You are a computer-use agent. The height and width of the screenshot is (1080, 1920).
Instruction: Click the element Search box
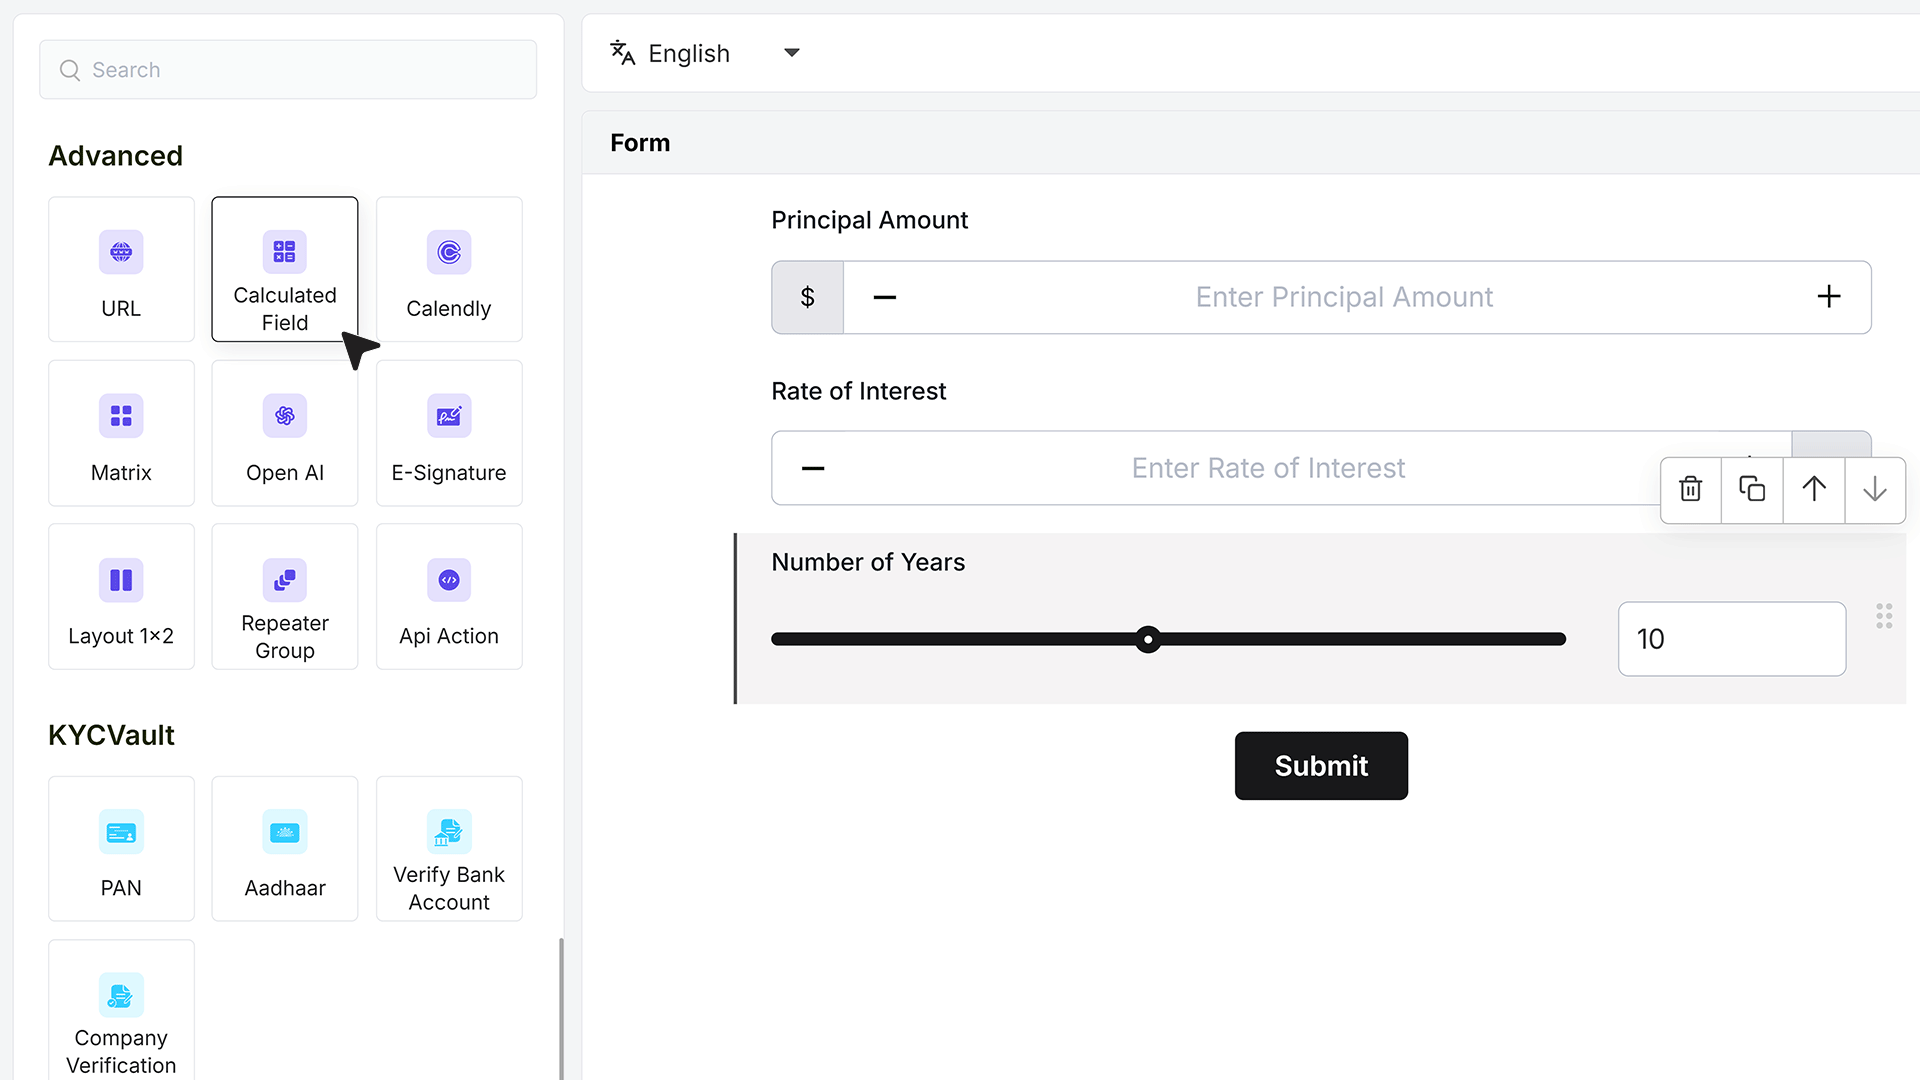click(288, 70)
